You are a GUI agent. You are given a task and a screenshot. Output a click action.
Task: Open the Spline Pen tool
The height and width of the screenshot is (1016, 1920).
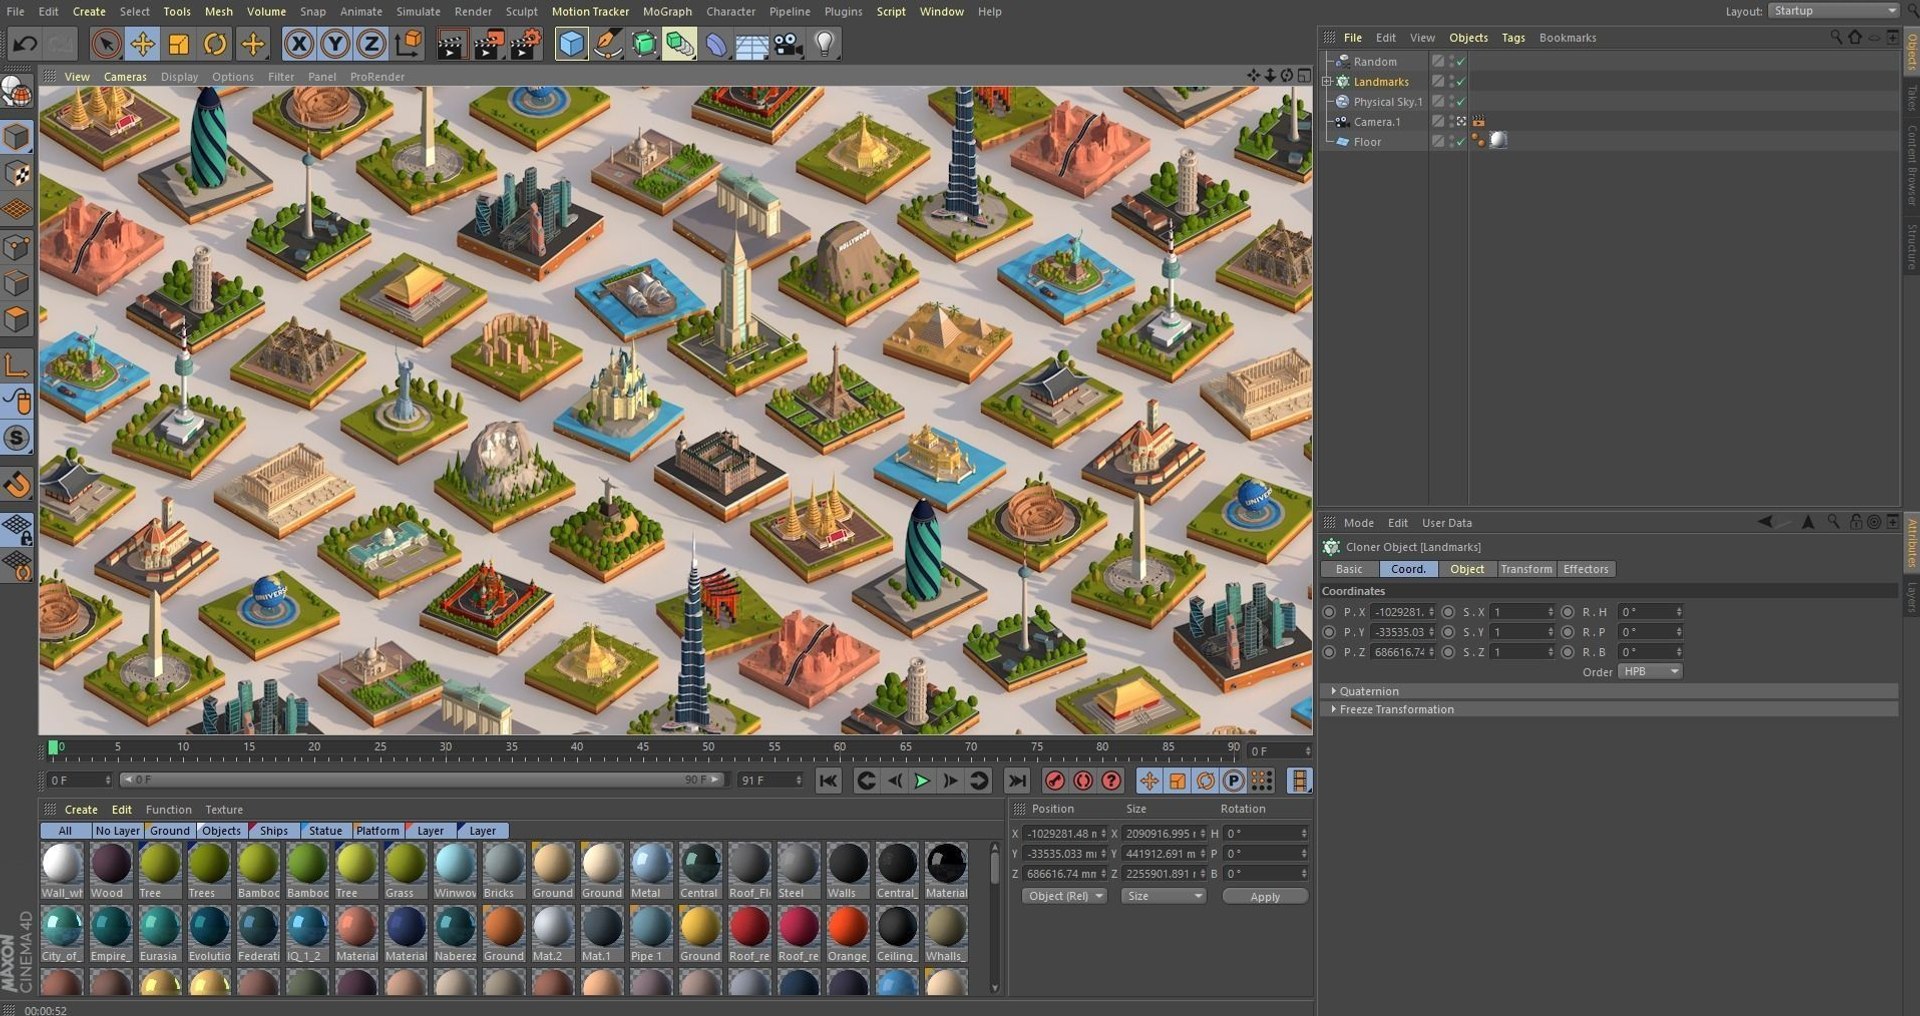click(608, 44)
